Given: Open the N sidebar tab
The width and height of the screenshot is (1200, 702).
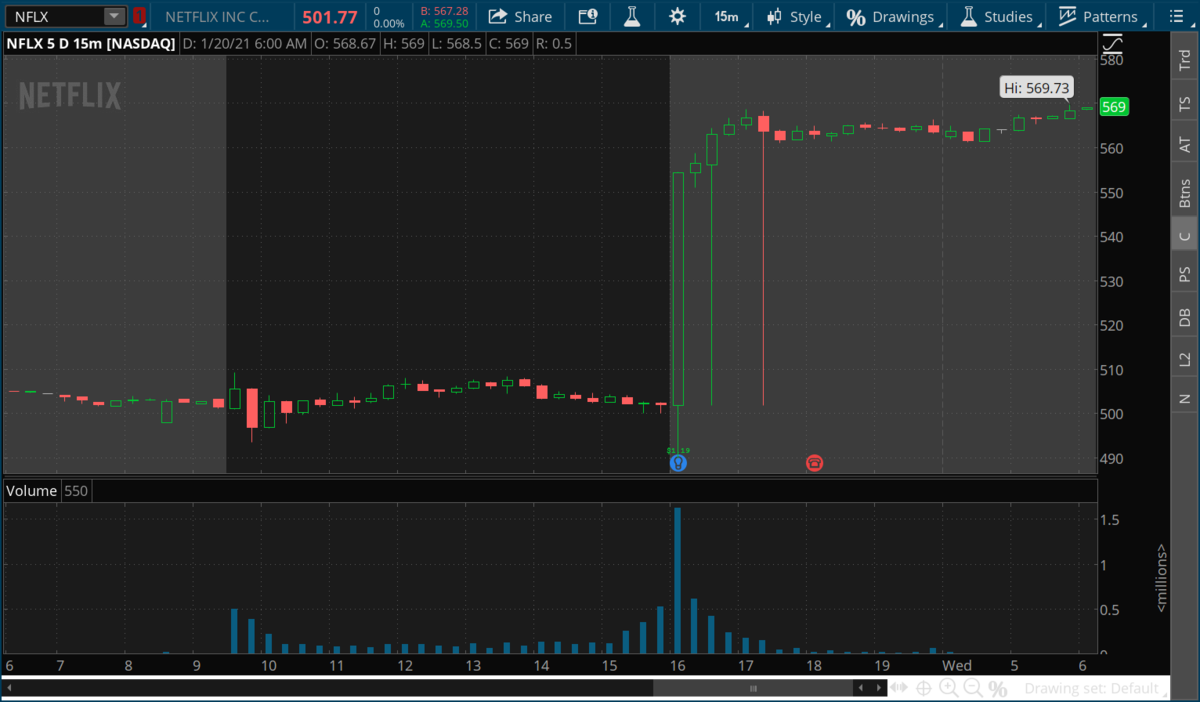Looking at the screenshot, I should (1184, 398).
